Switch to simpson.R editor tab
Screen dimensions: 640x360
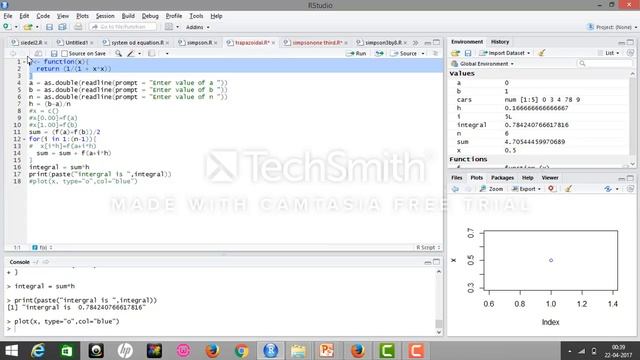[x=199, y=42]
